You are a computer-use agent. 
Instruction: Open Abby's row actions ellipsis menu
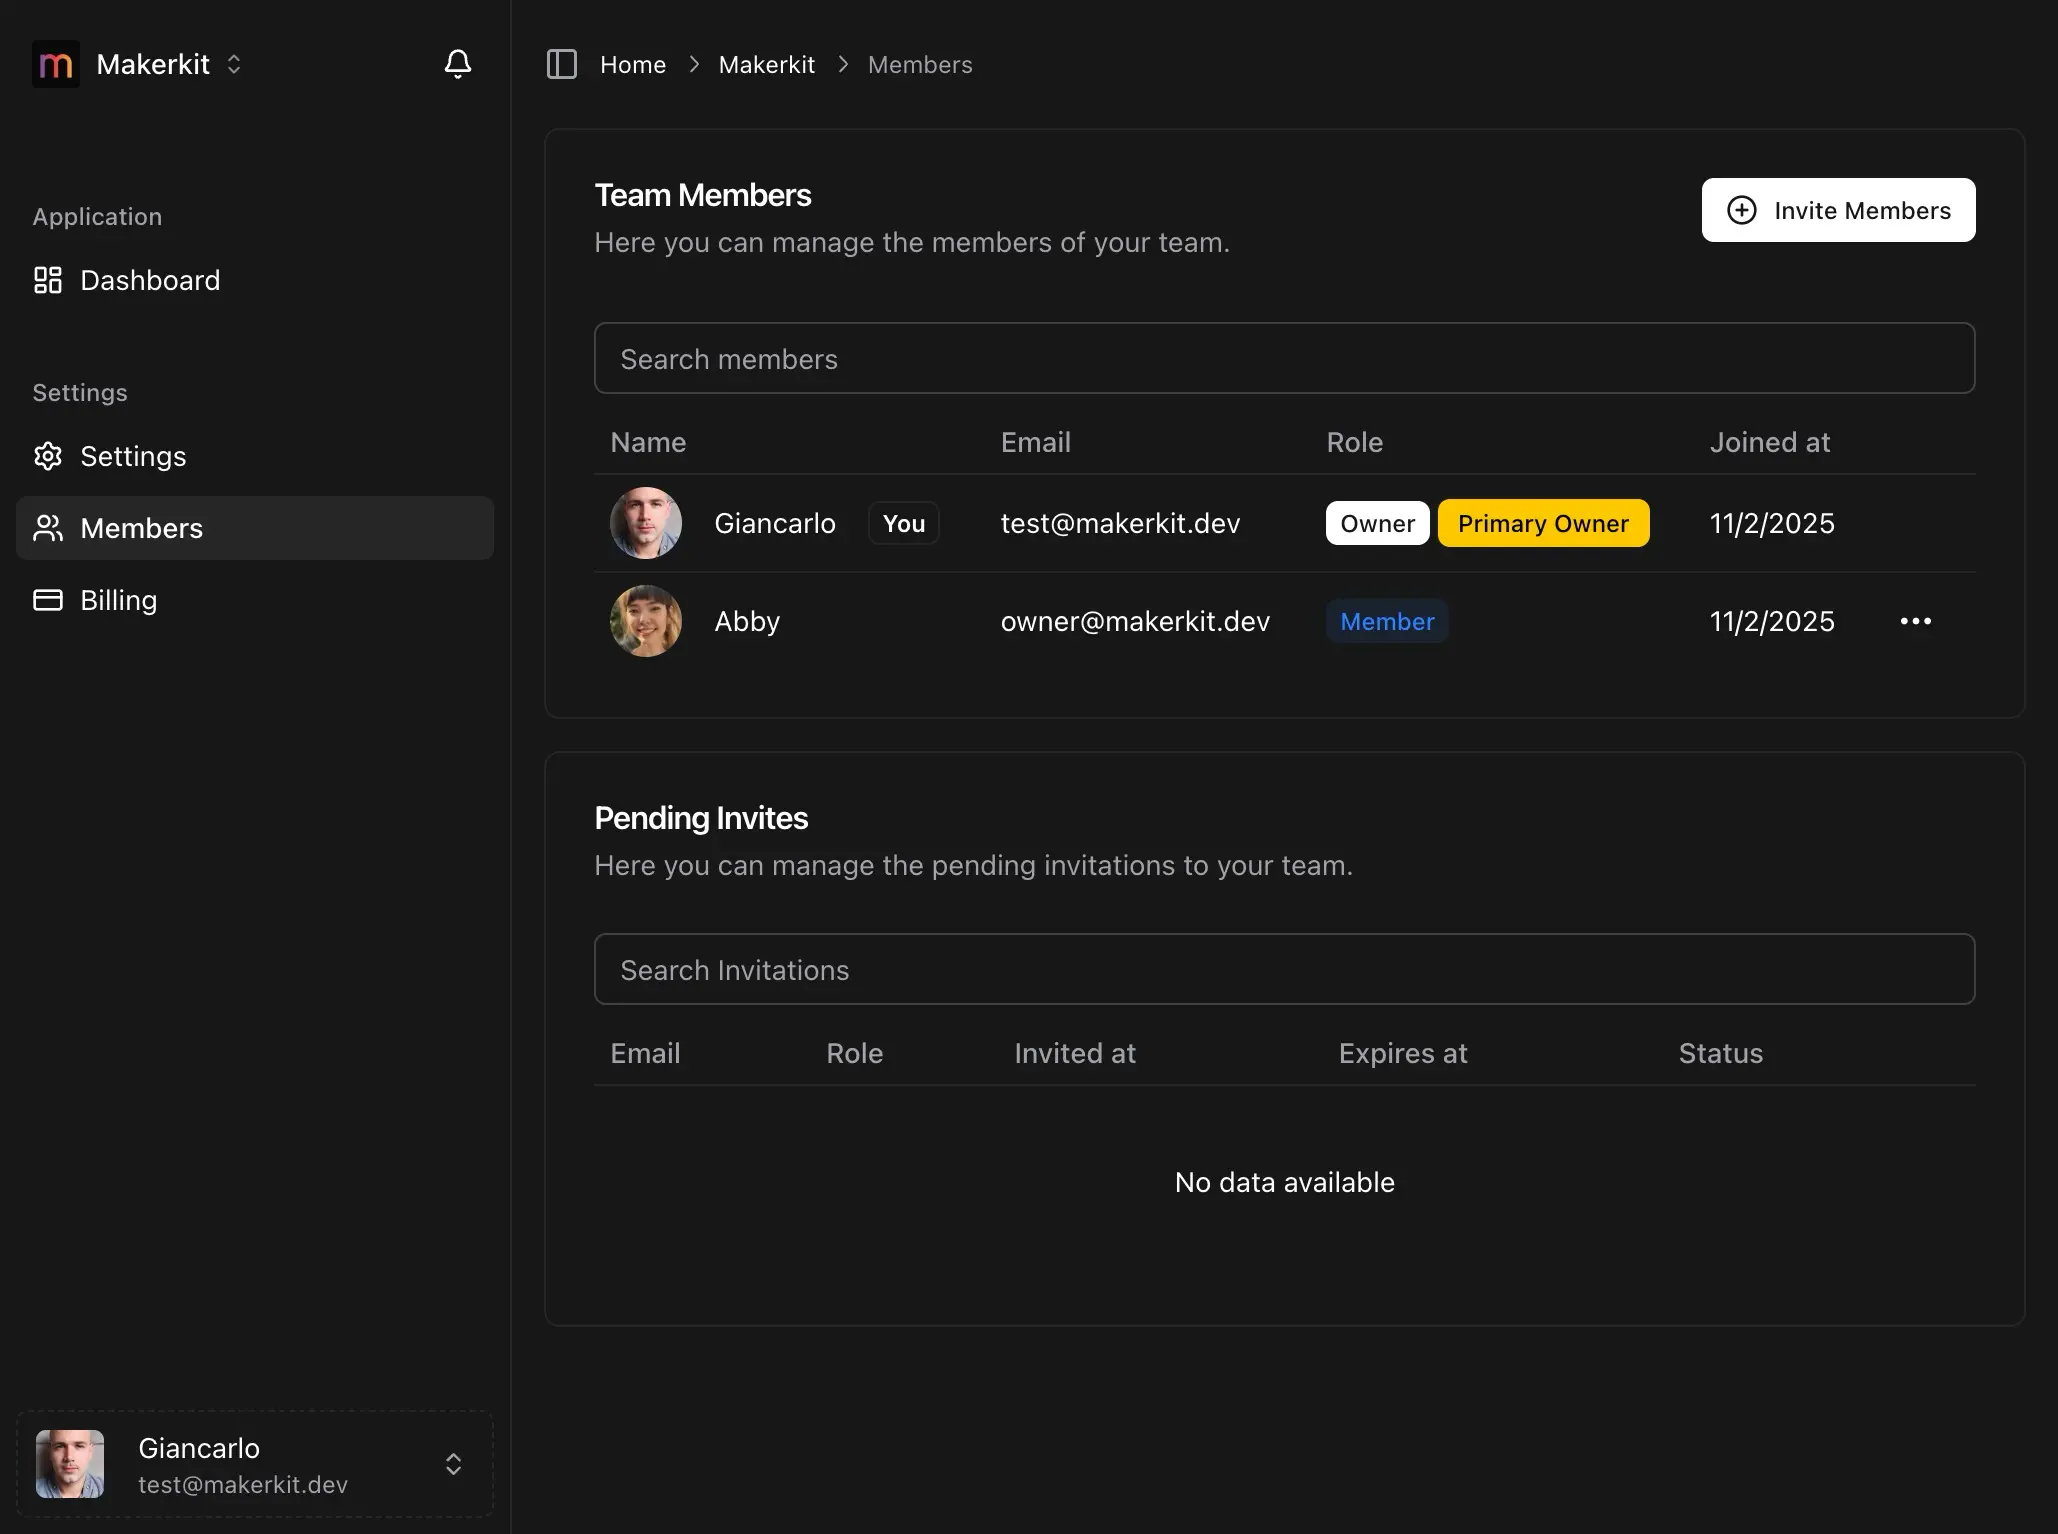[x=1915, y=621]
